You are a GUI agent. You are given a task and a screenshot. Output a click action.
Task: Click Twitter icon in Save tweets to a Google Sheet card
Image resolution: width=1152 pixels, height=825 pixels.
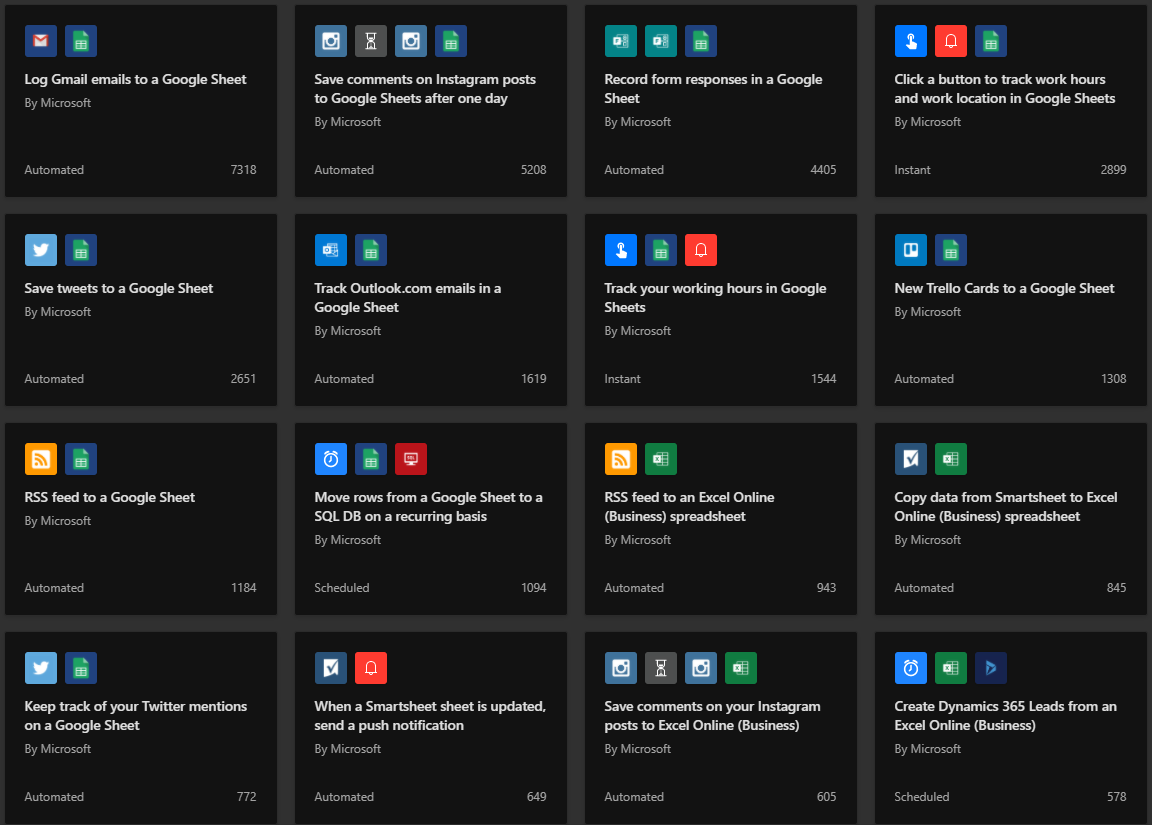[40, 250]
